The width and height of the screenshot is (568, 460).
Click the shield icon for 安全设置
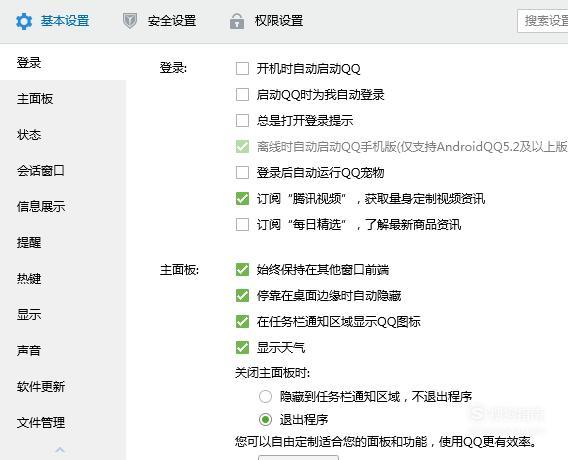[x=130, y=21]
